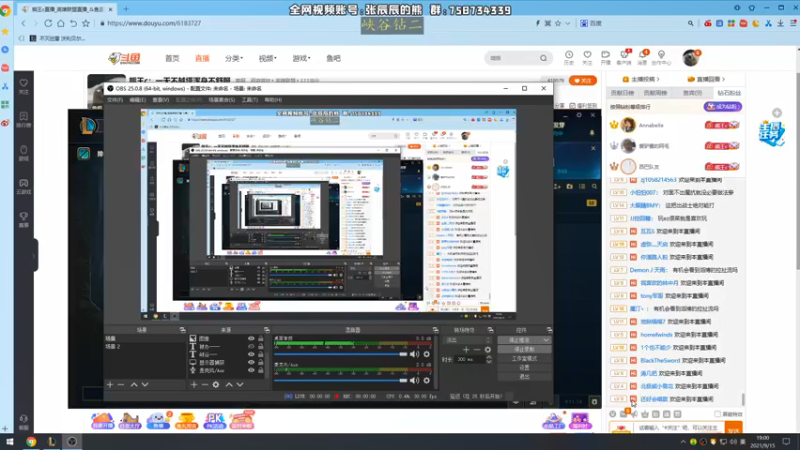Open the transition properties gear icon

(x=488, y=349)
